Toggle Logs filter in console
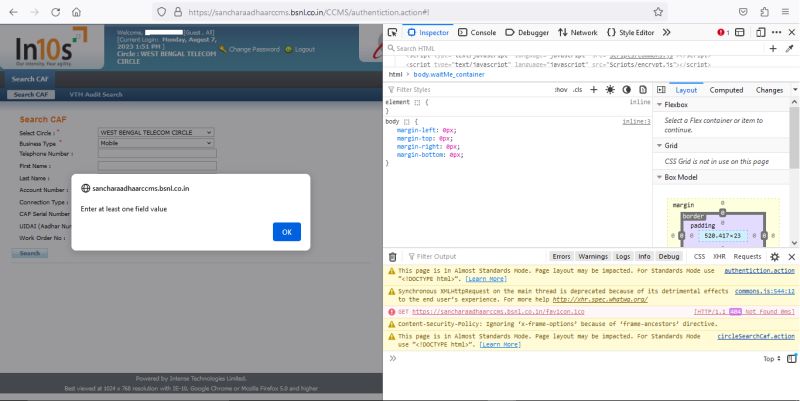The image size is (800, 401). 622,256
